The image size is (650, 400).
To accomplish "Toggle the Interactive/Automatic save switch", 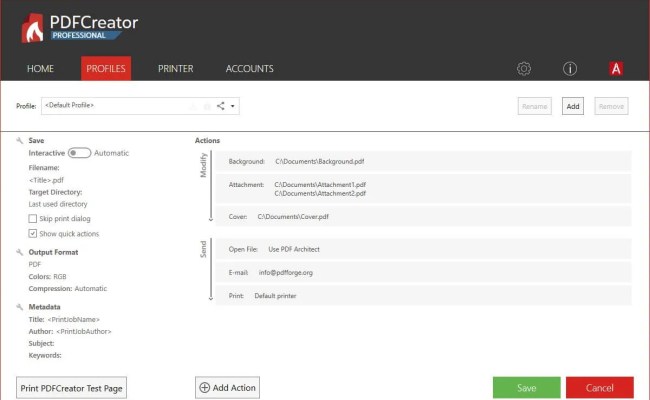I will click(79, 153).
